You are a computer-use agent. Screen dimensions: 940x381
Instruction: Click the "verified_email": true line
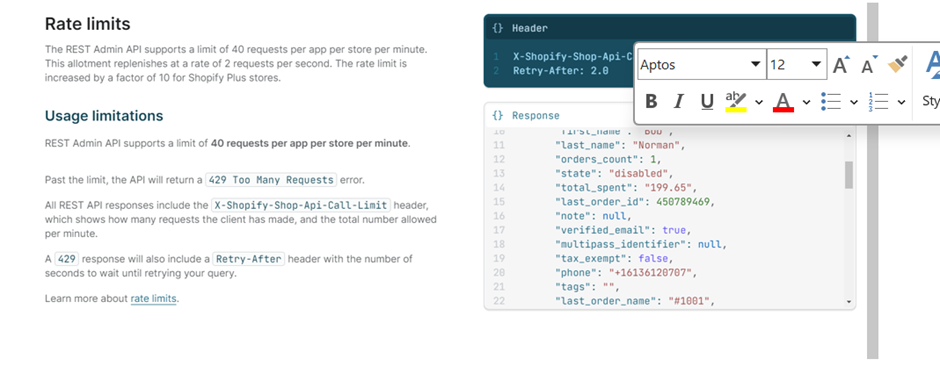[x=624, y=230]
